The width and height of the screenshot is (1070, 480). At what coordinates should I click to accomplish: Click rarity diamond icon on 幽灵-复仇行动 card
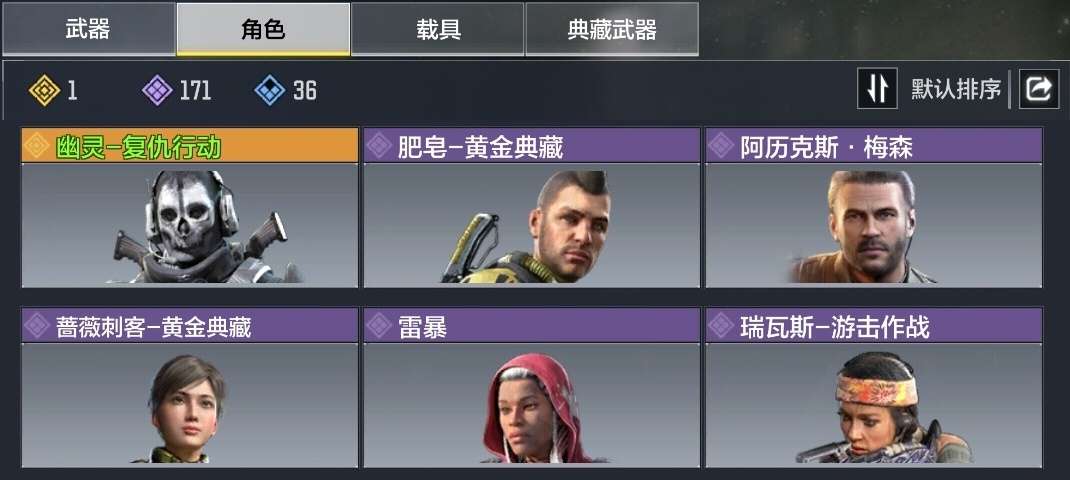pyautogui.click(x=37, y=146)
